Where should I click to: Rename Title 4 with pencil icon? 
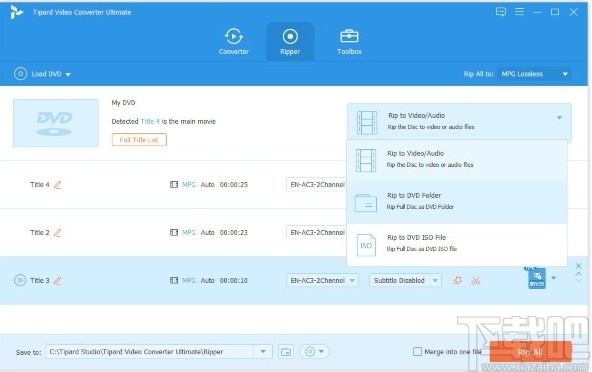click(x=57, y=185)
